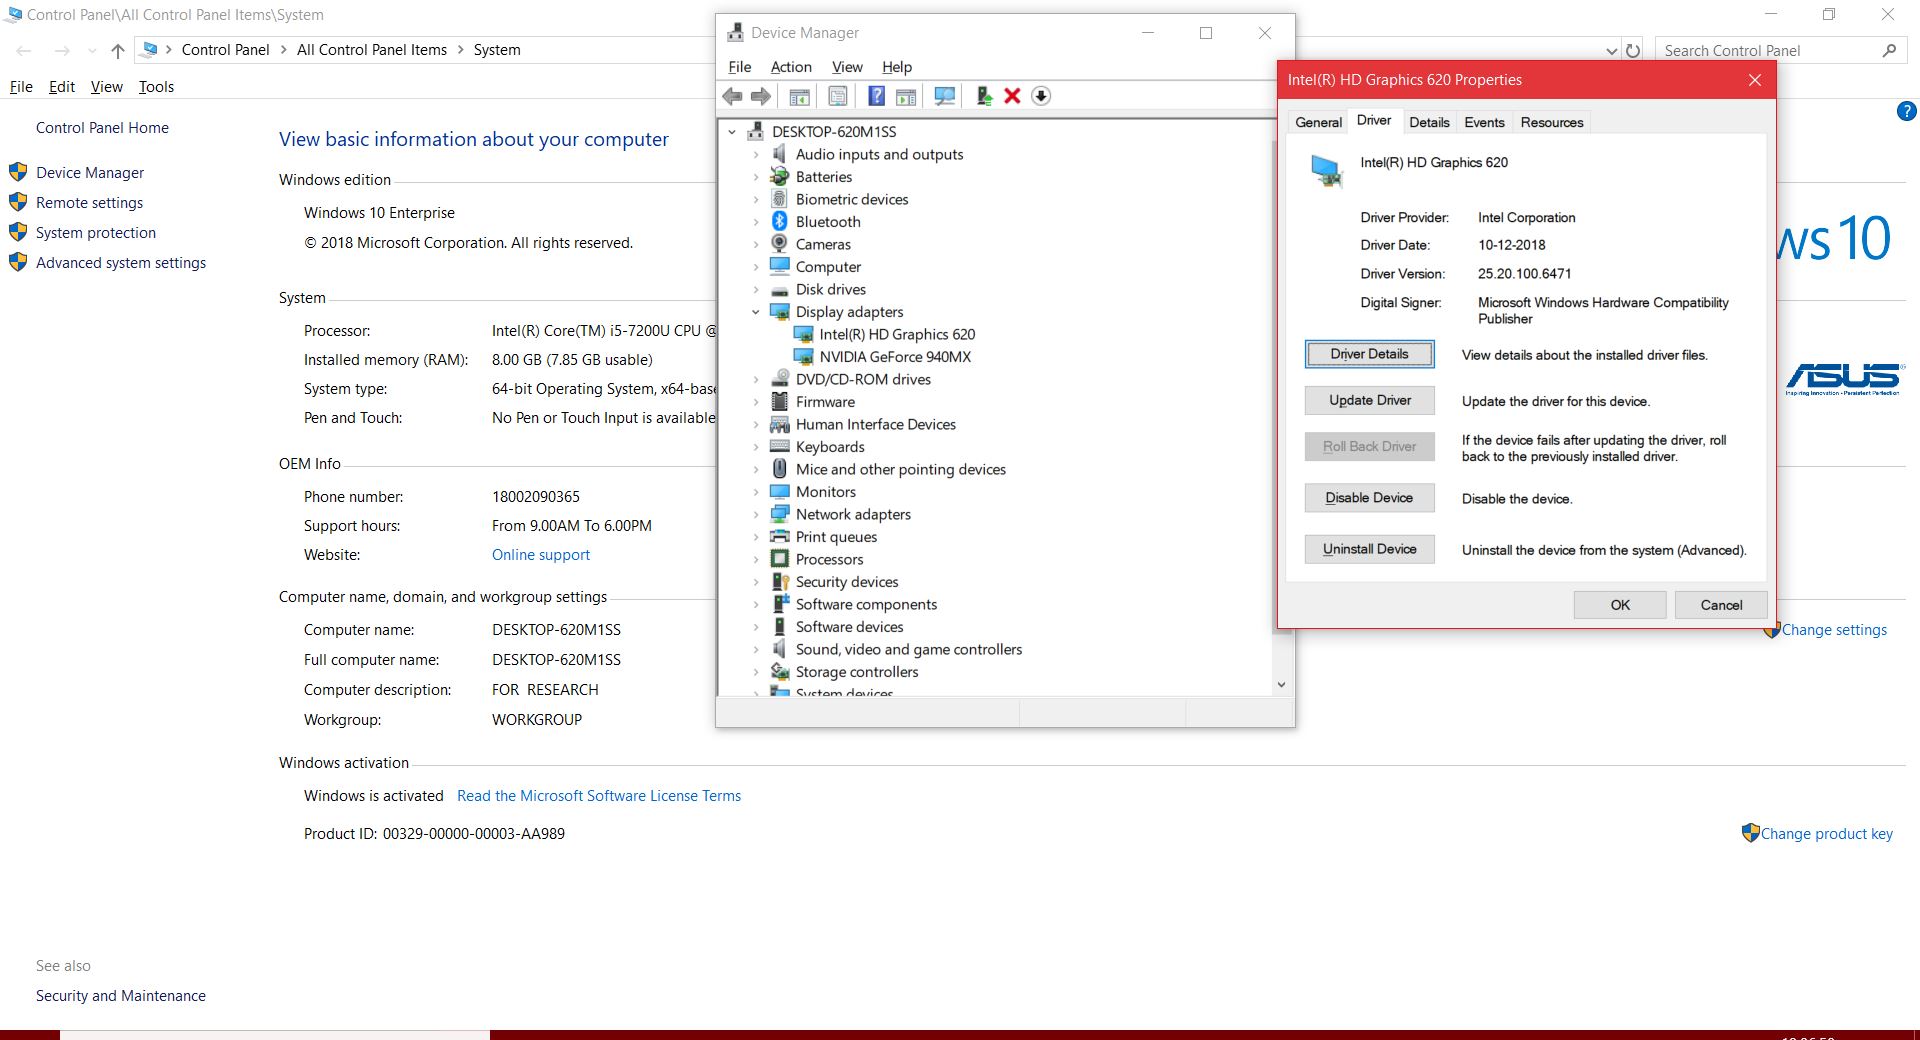
Task: Switch to the Events tab
Action: (x=1484, y=122)
